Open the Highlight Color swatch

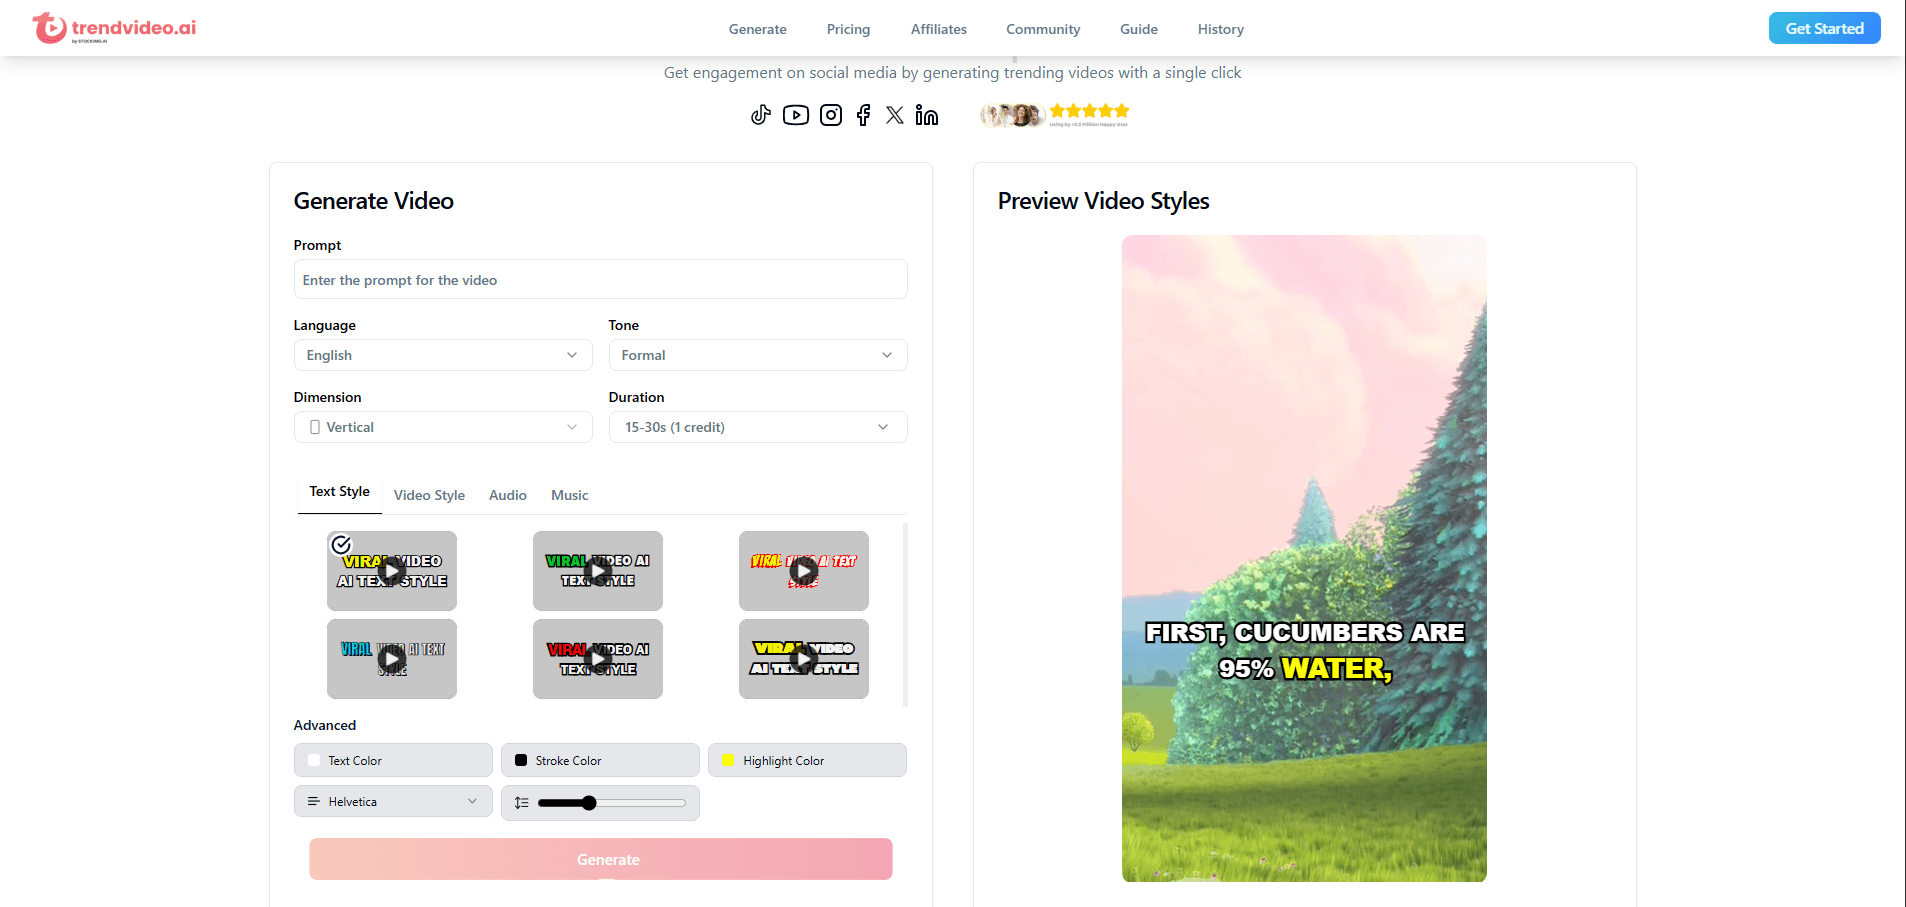tap(807, 760)
